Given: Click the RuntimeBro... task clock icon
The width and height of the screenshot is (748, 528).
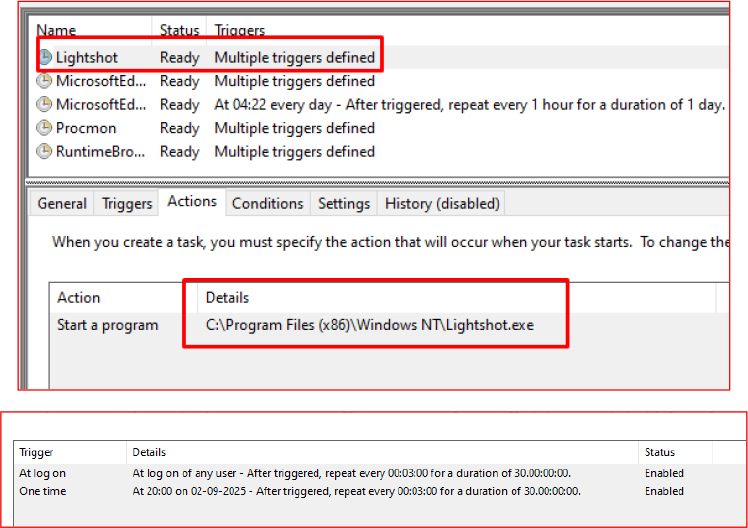Looking at the screenshot, I should point(44,151).
